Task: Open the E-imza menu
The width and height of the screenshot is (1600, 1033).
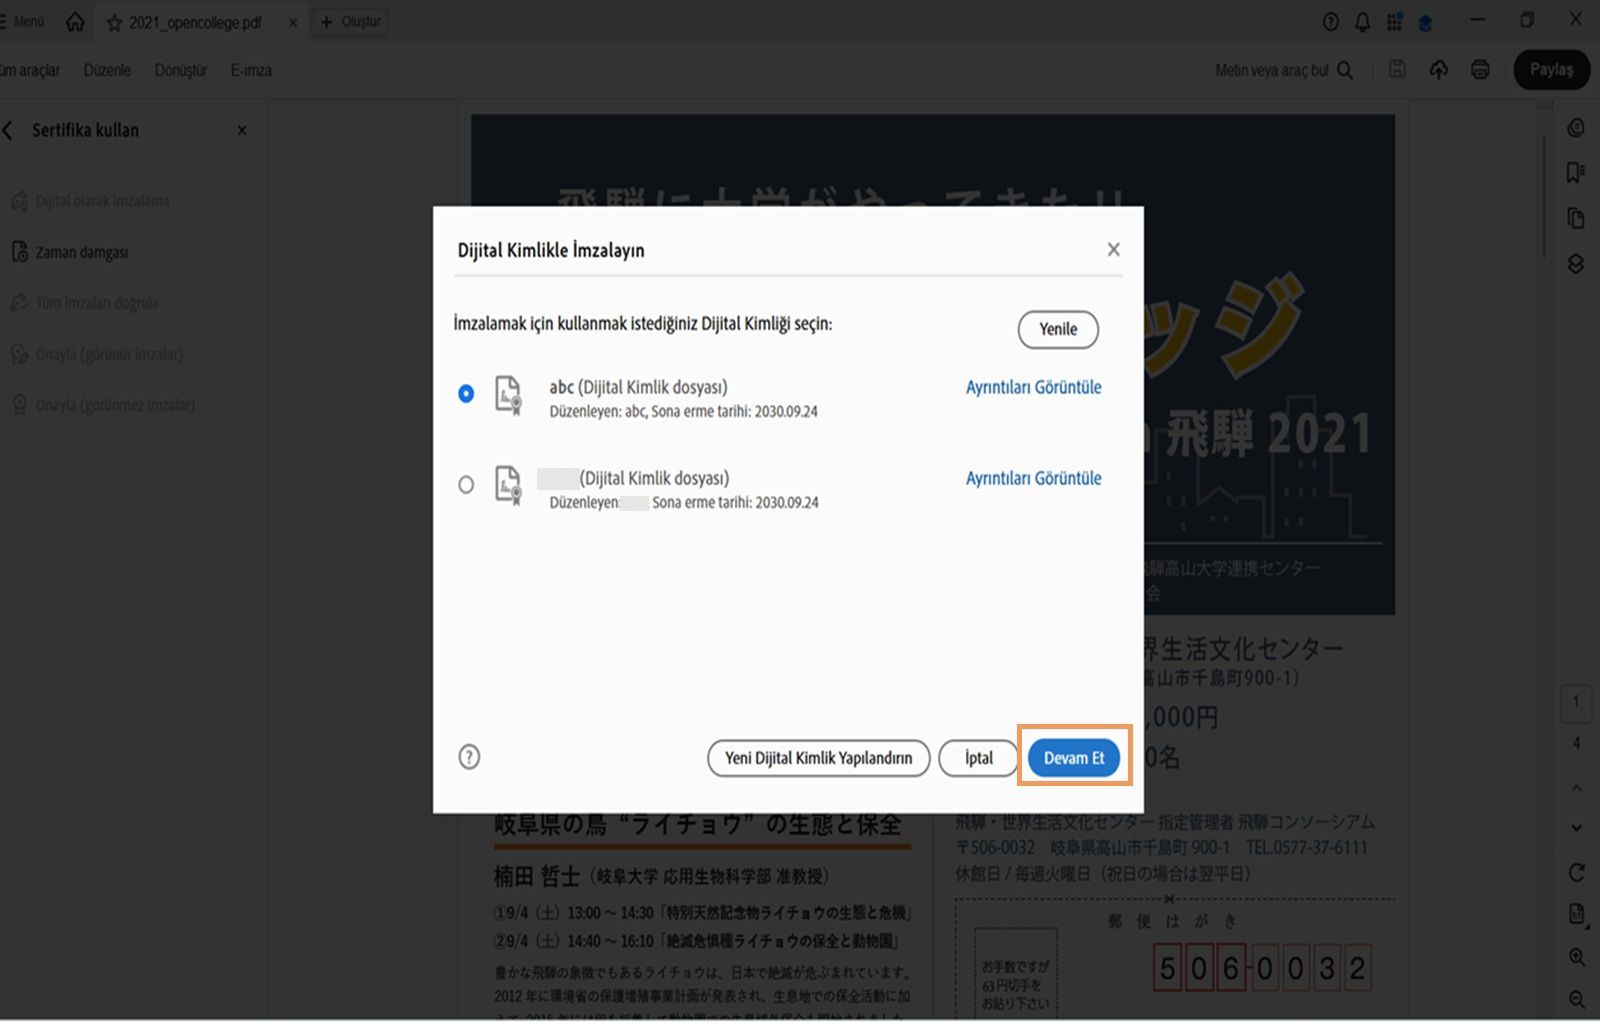Action: pos(250,70)
